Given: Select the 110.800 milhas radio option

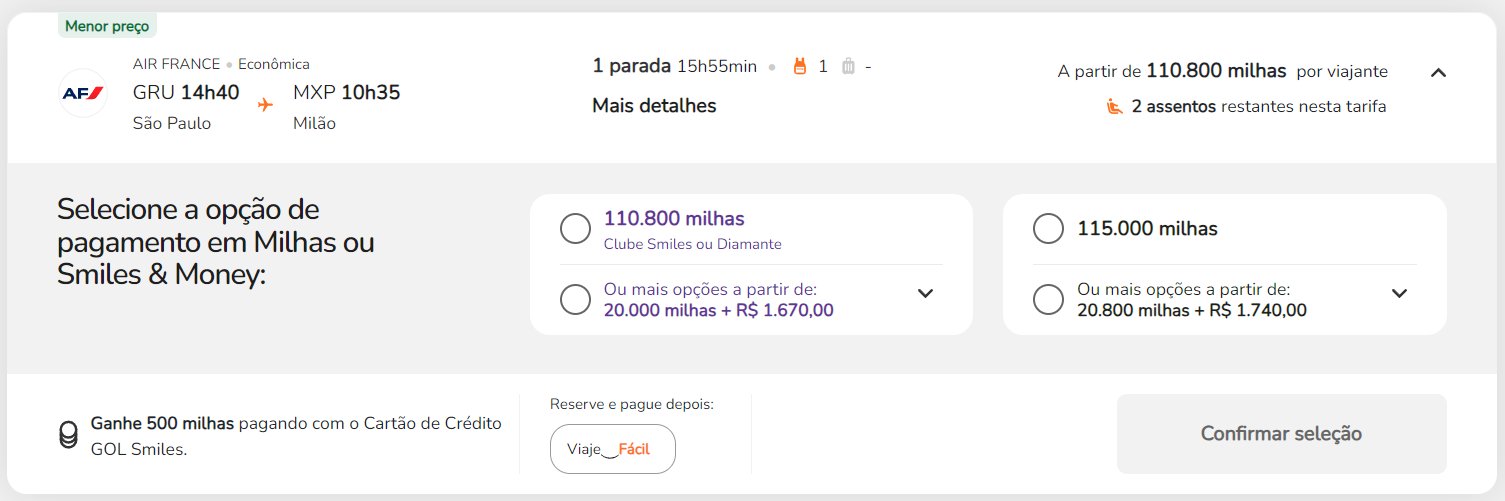Looking at the screenshot, I should point(576,229).
